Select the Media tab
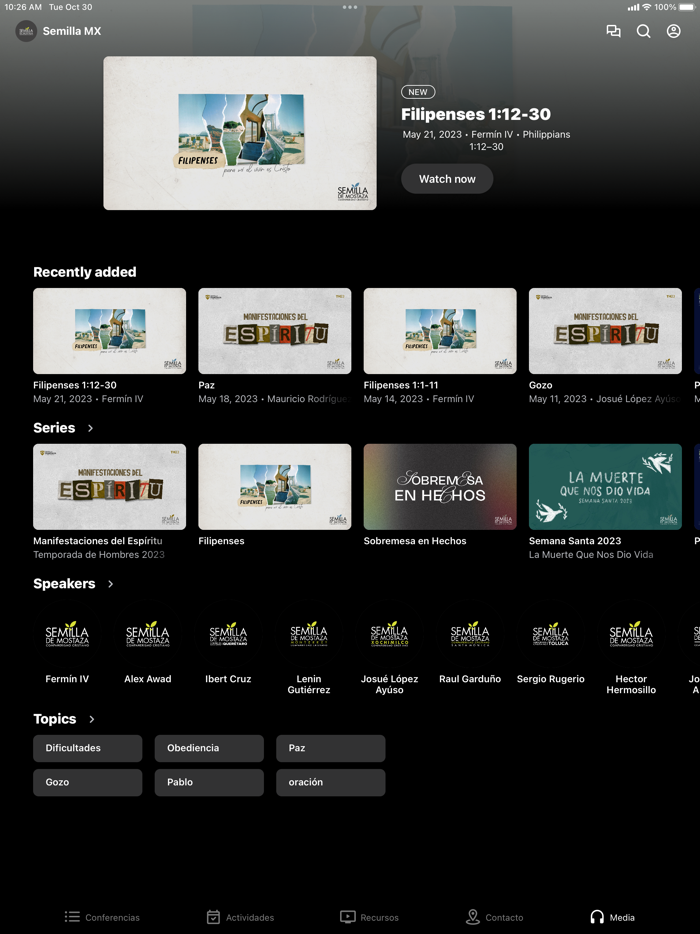This screenshot has width=700, height=934. 612,917
